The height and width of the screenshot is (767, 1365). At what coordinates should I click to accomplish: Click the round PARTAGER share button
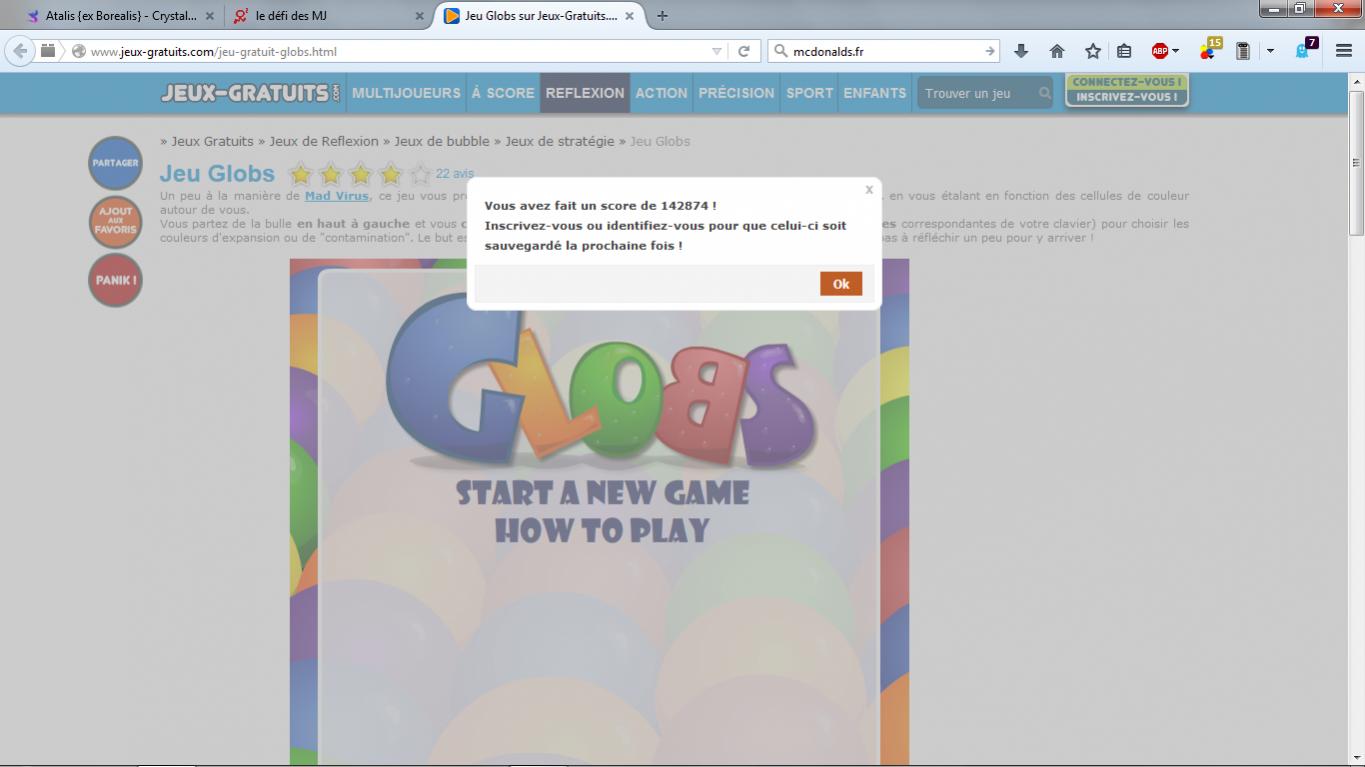(x=115, y=163)
